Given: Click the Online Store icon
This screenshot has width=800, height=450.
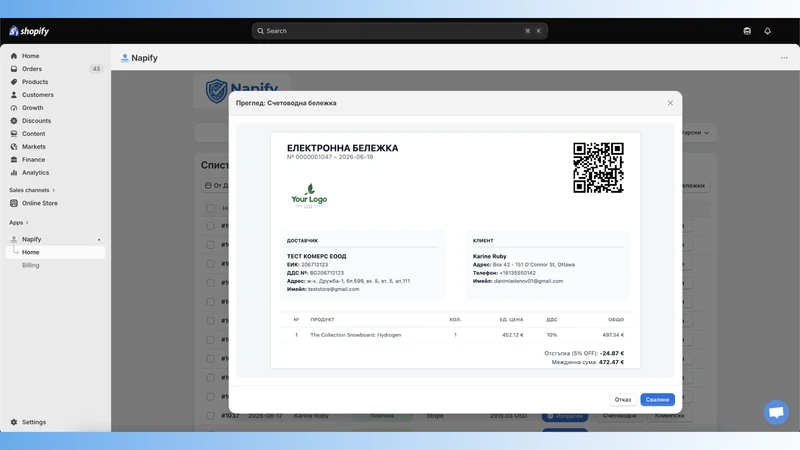Looking at the screenshot, I should click(x=14, y=203).
